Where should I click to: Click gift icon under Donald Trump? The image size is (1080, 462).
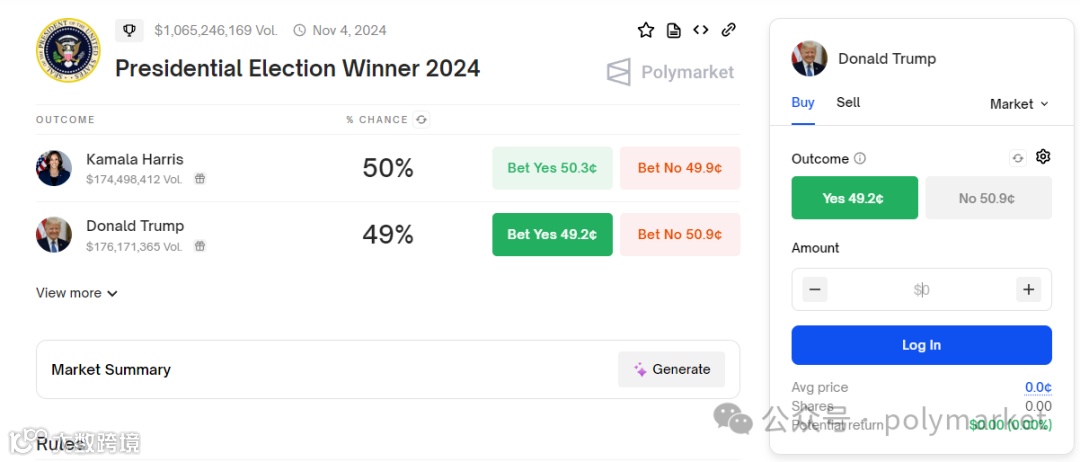[x=200, y=246]
